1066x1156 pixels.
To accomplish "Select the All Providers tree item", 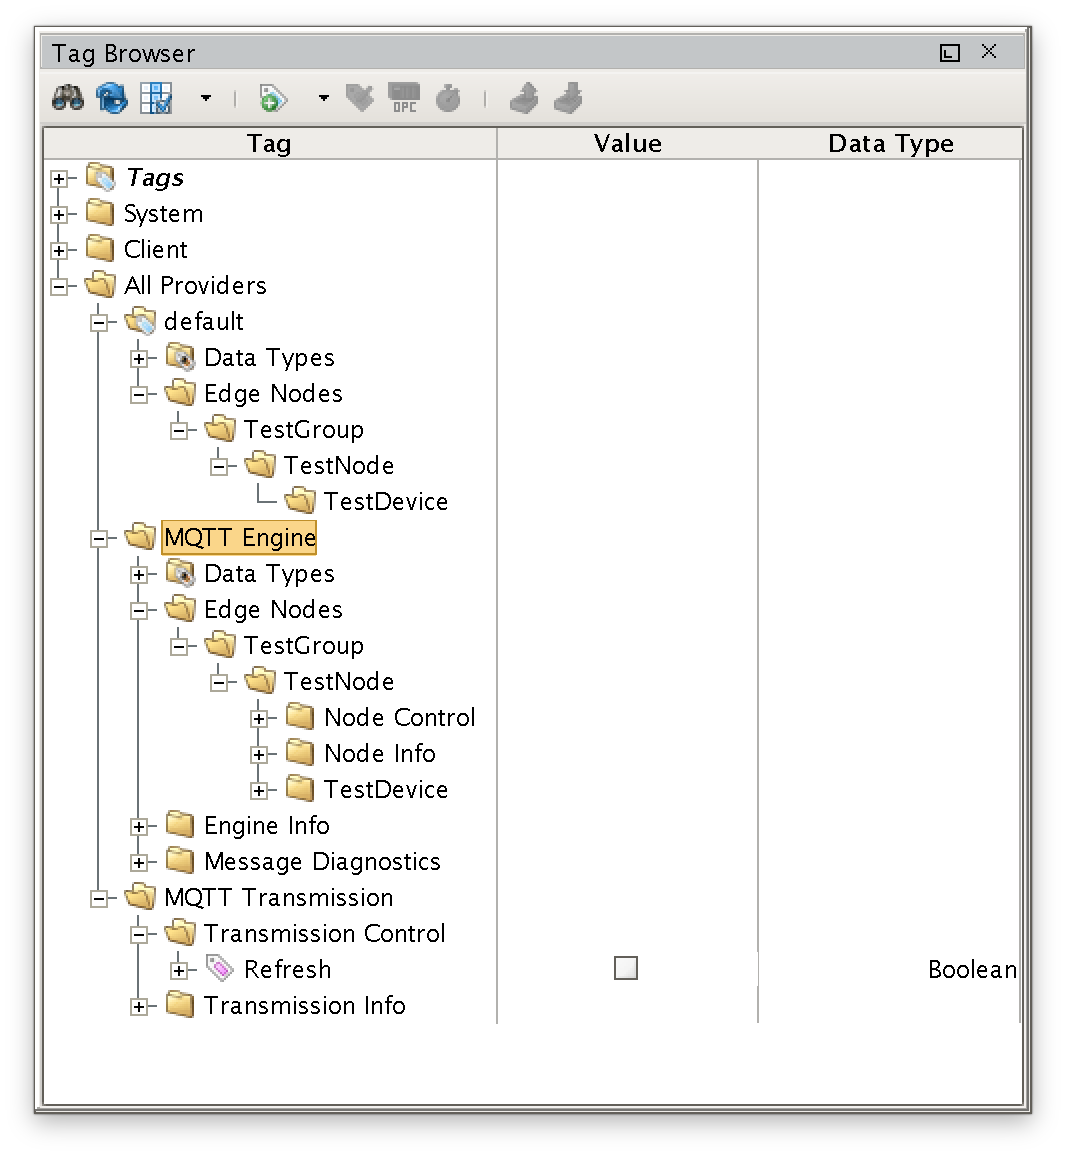I will pyautogui.click(x=195, y=285).
